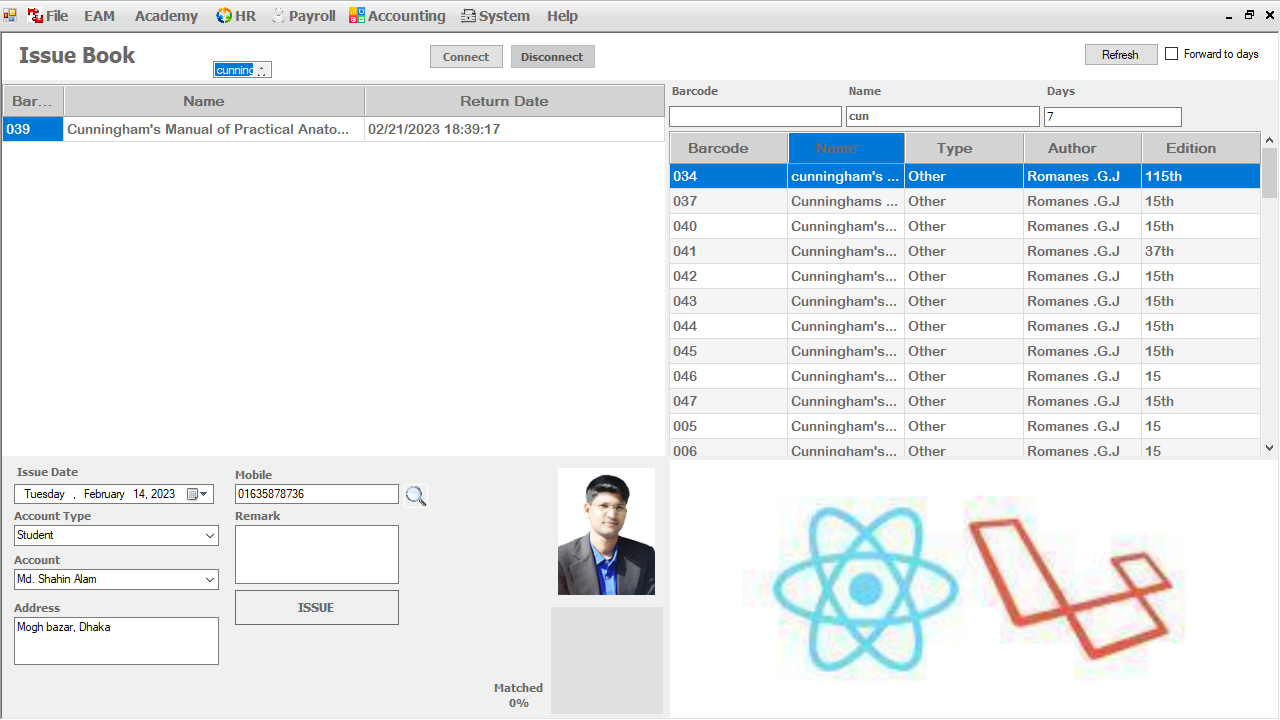Open the System menu
Viewport: 1280px width, 720px height.
point(495,16)
